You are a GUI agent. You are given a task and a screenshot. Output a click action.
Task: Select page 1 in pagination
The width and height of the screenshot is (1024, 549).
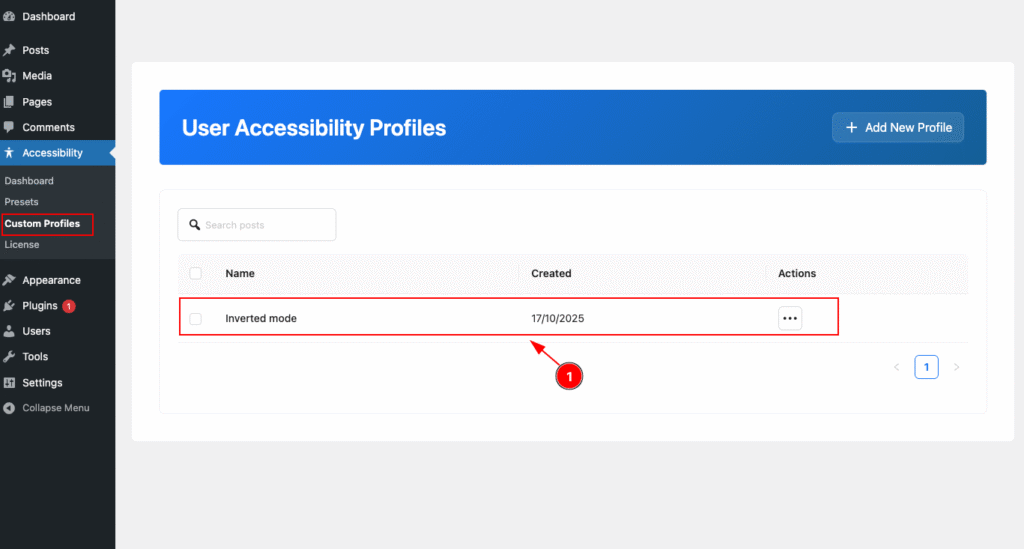[x=926, y=368]
